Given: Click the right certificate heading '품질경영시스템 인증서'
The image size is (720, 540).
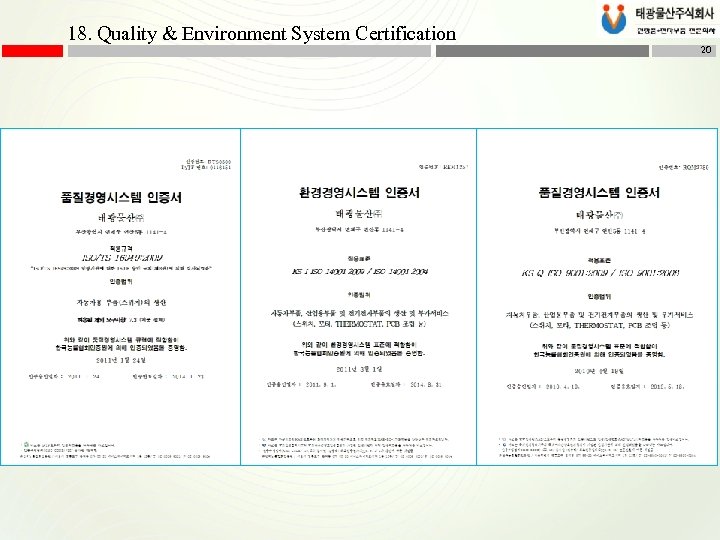Looking at the screenshot, I should [599, 192].
